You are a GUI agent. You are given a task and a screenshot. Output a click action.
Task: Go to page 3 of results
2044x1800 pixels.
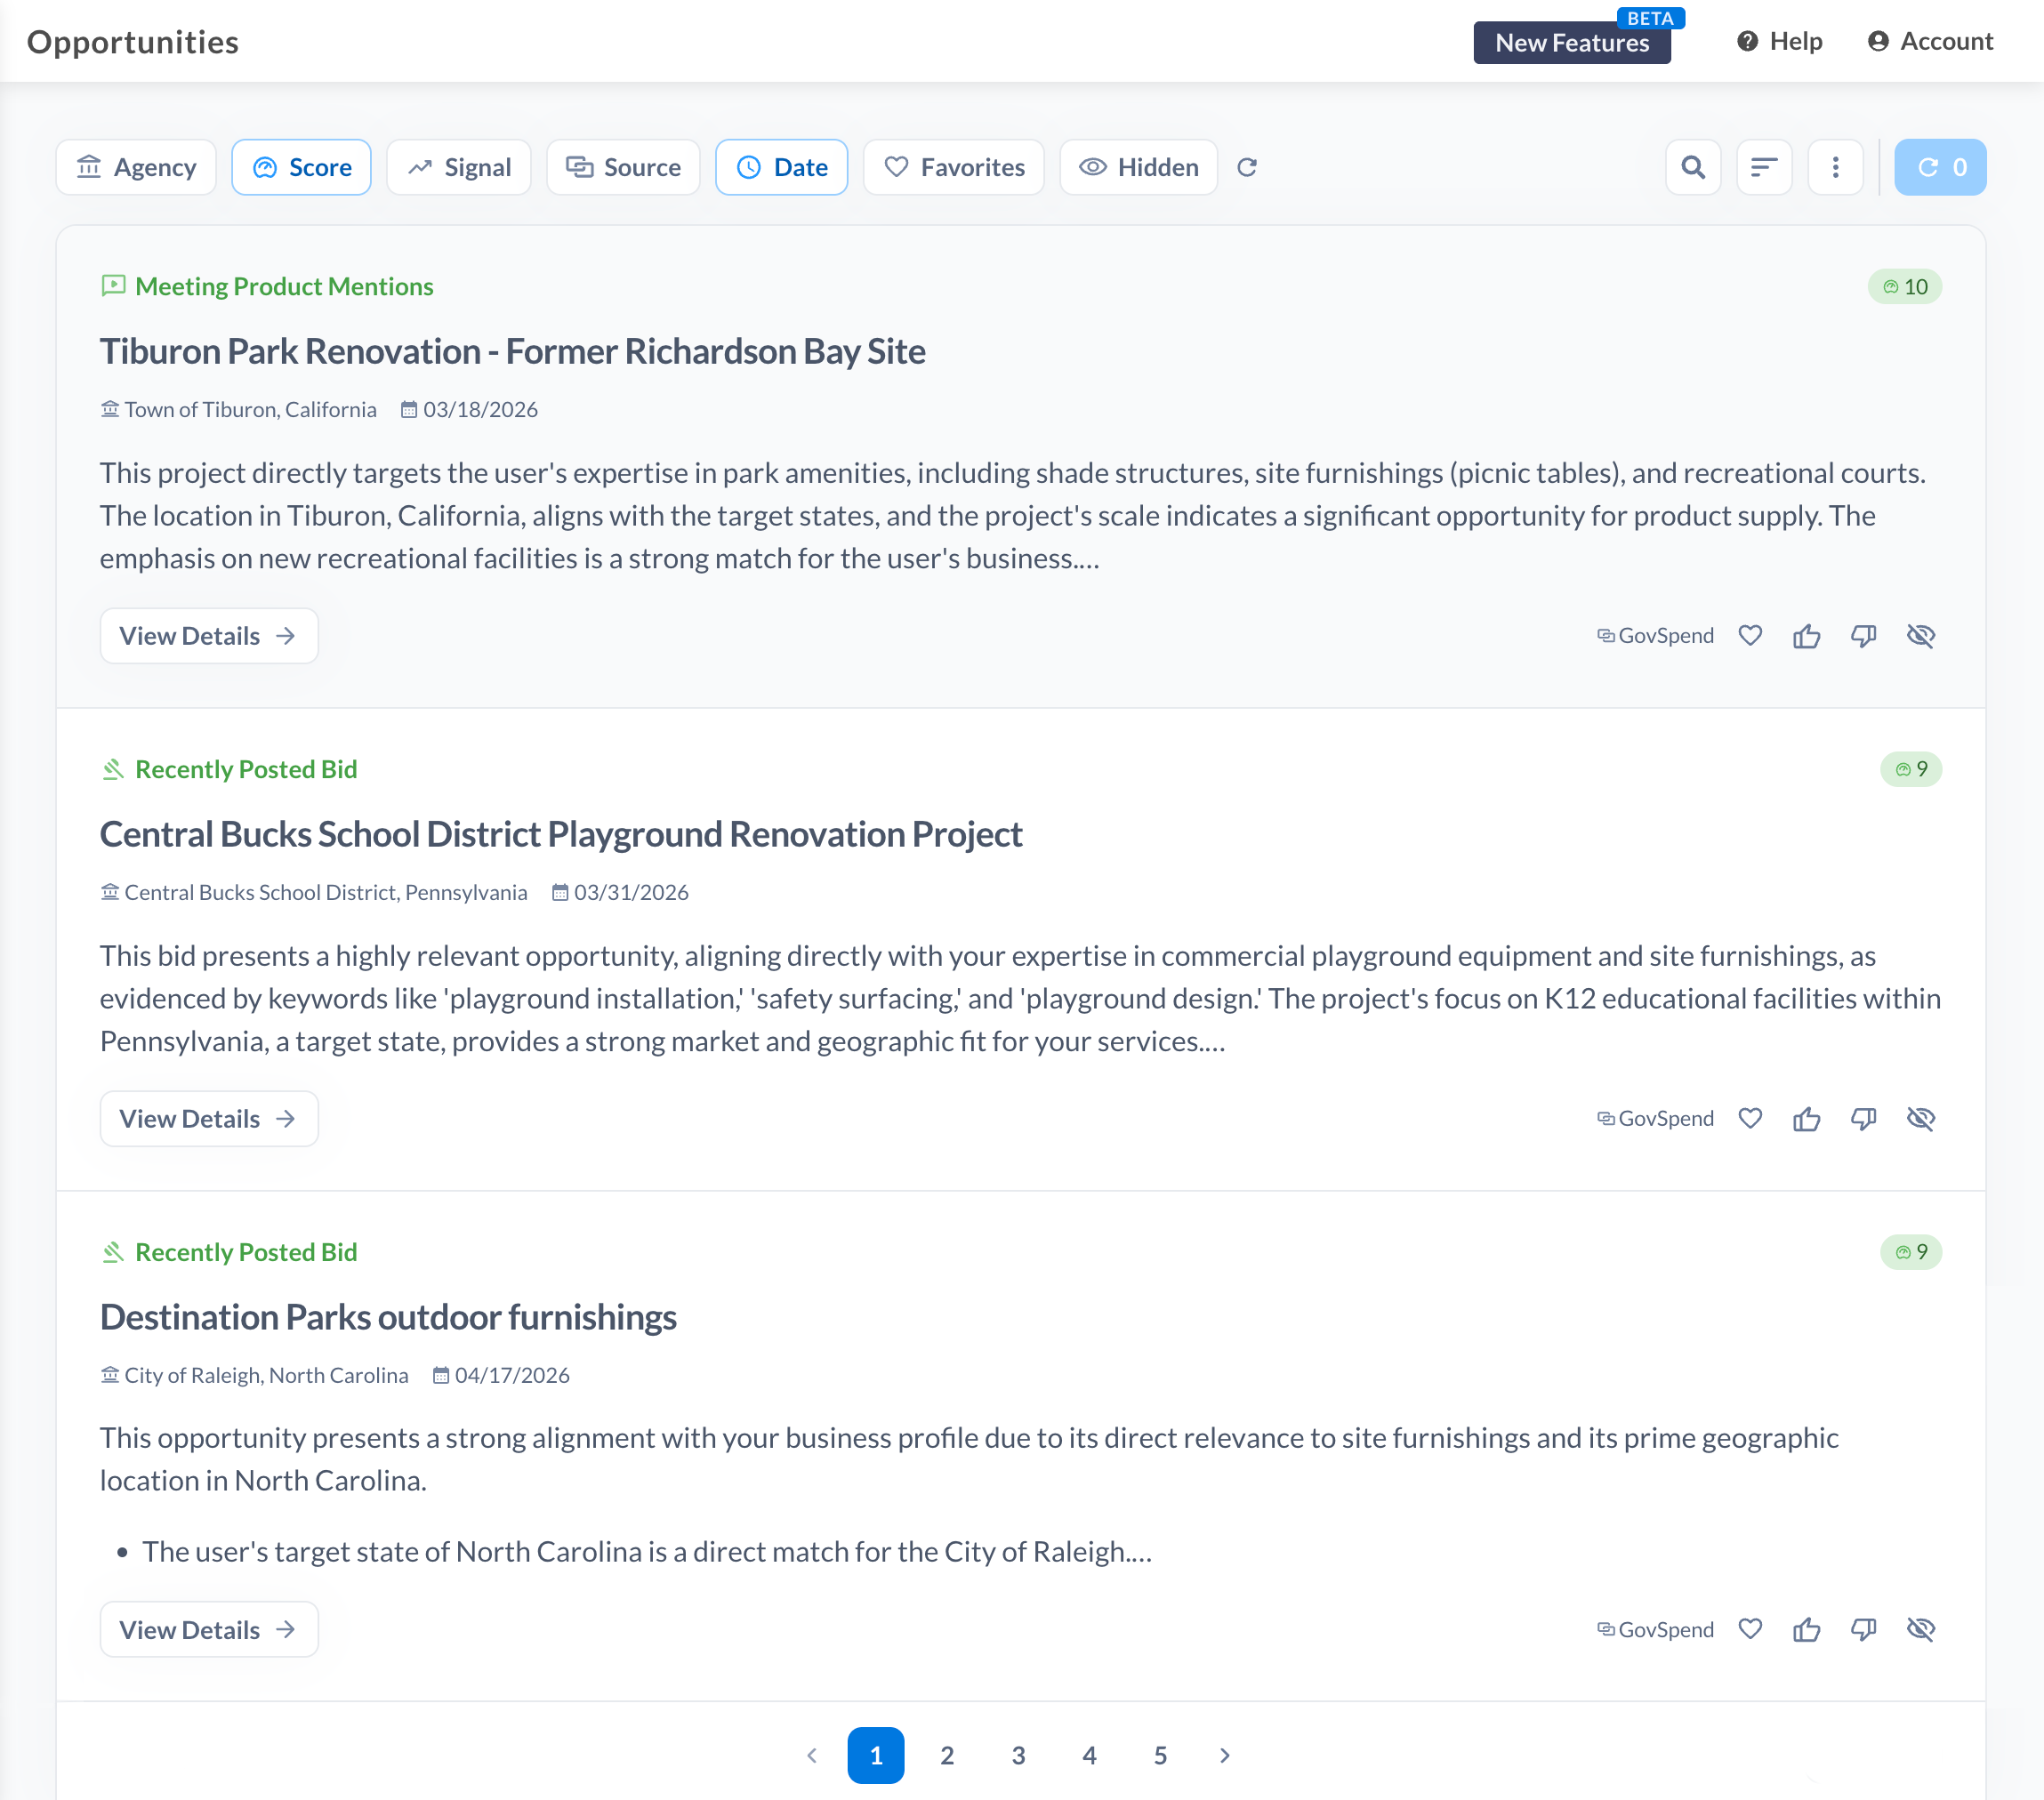[1018, 1755]
